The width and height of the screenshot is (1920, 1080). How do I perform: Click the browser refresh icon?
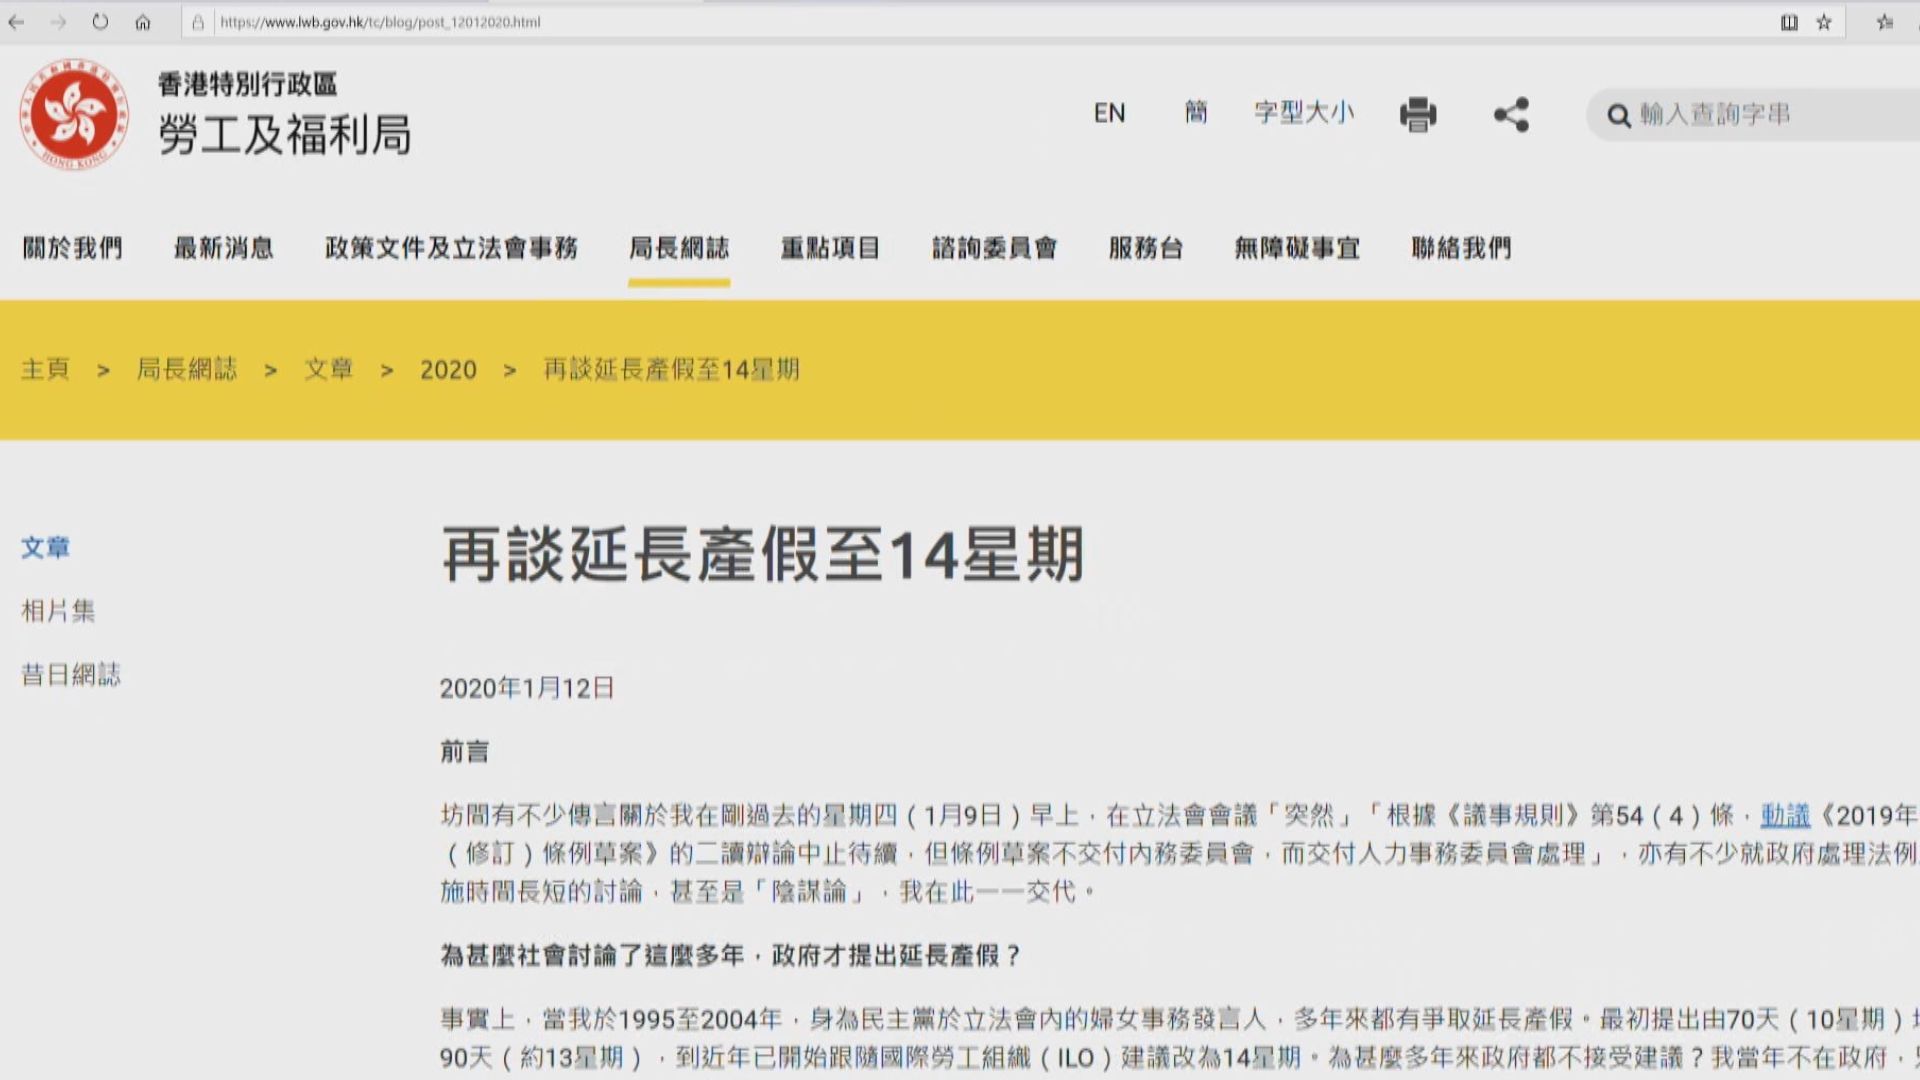pyautogui.click(x=100, y=22)
